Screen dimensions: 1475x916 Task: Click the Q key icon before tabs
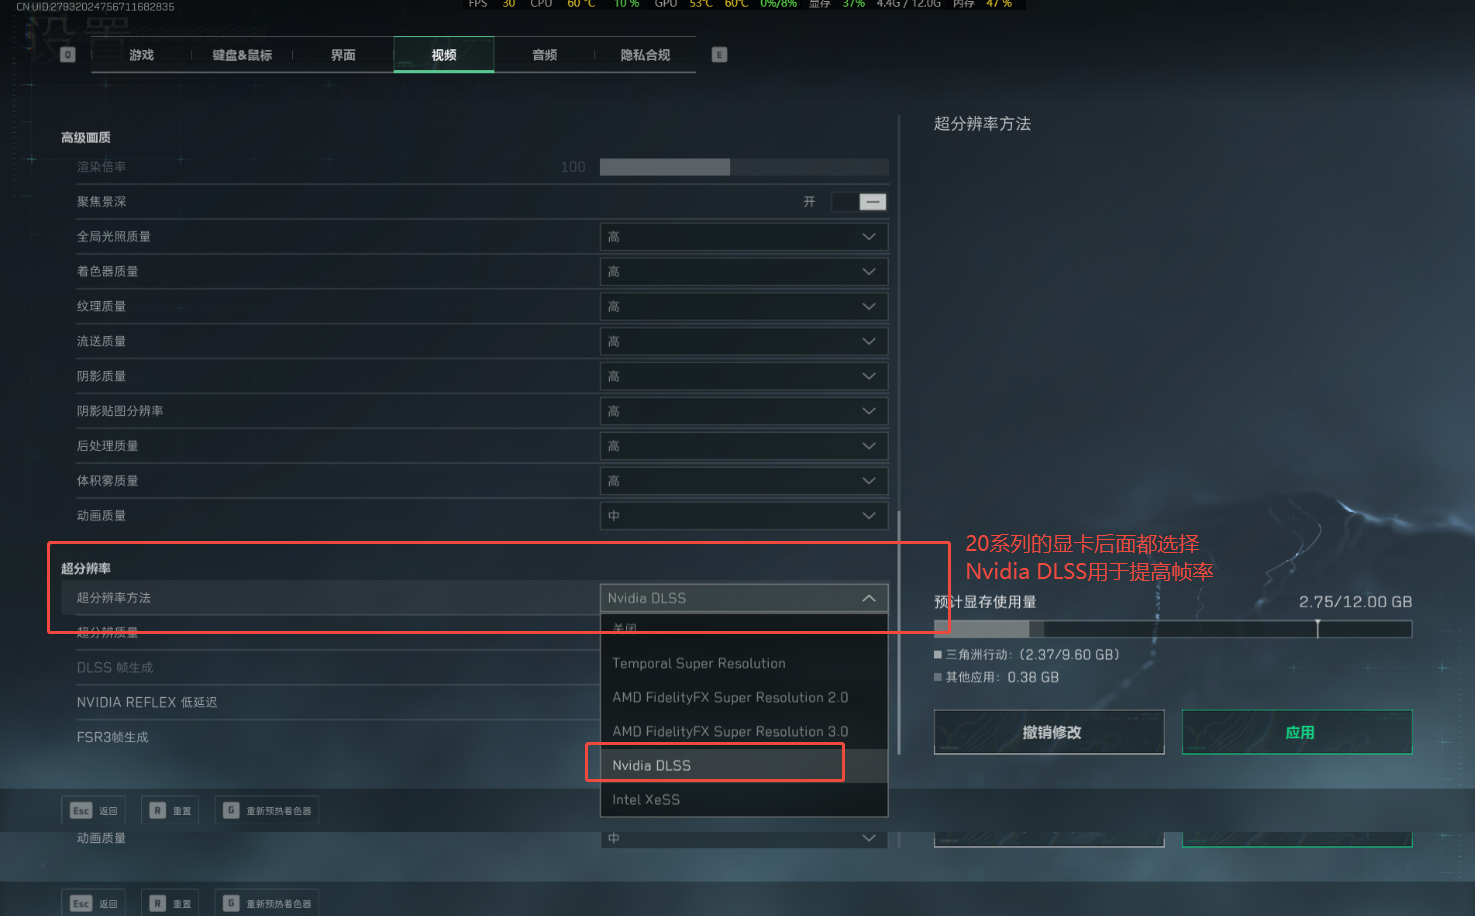(68, 55)
